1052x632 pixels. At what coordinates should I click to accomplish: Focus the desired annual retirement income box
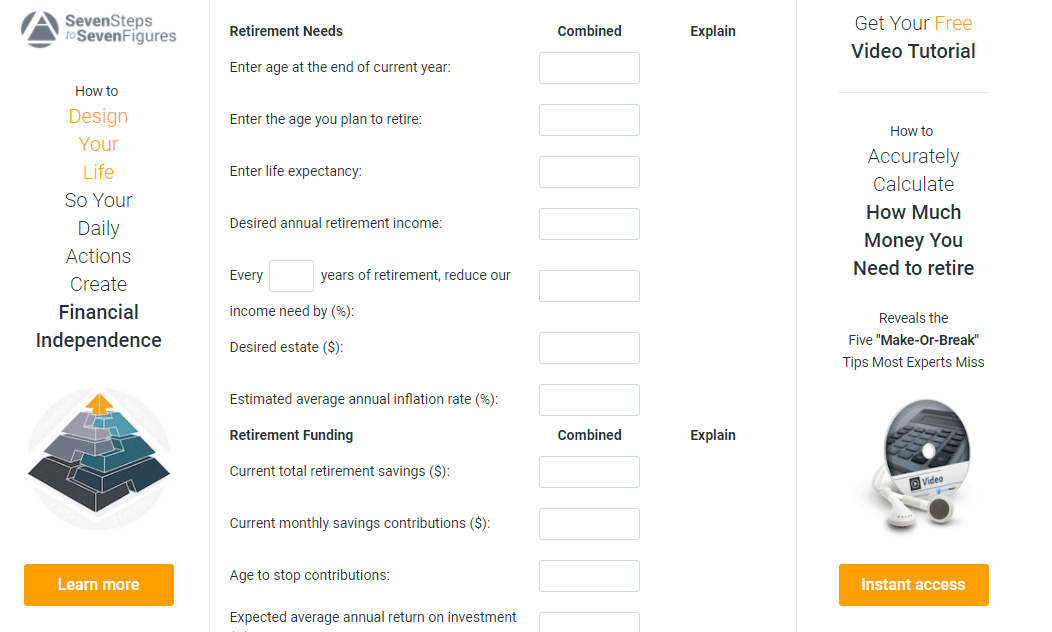(589, 224)
